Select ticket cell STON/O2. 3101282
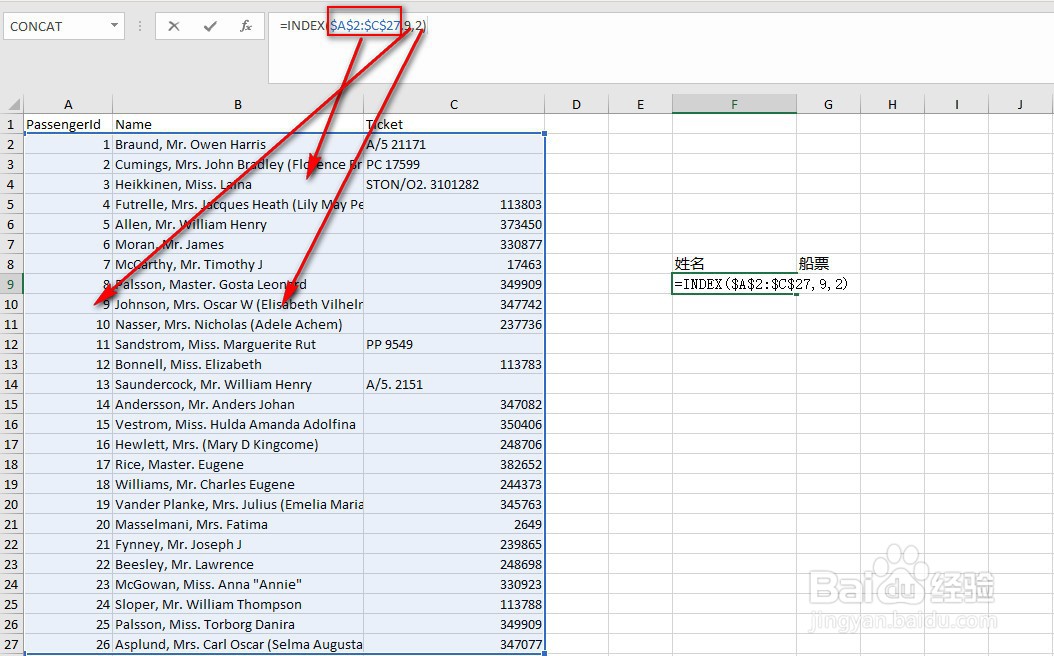Screen dimensions: 1054x656 point(454,184)
